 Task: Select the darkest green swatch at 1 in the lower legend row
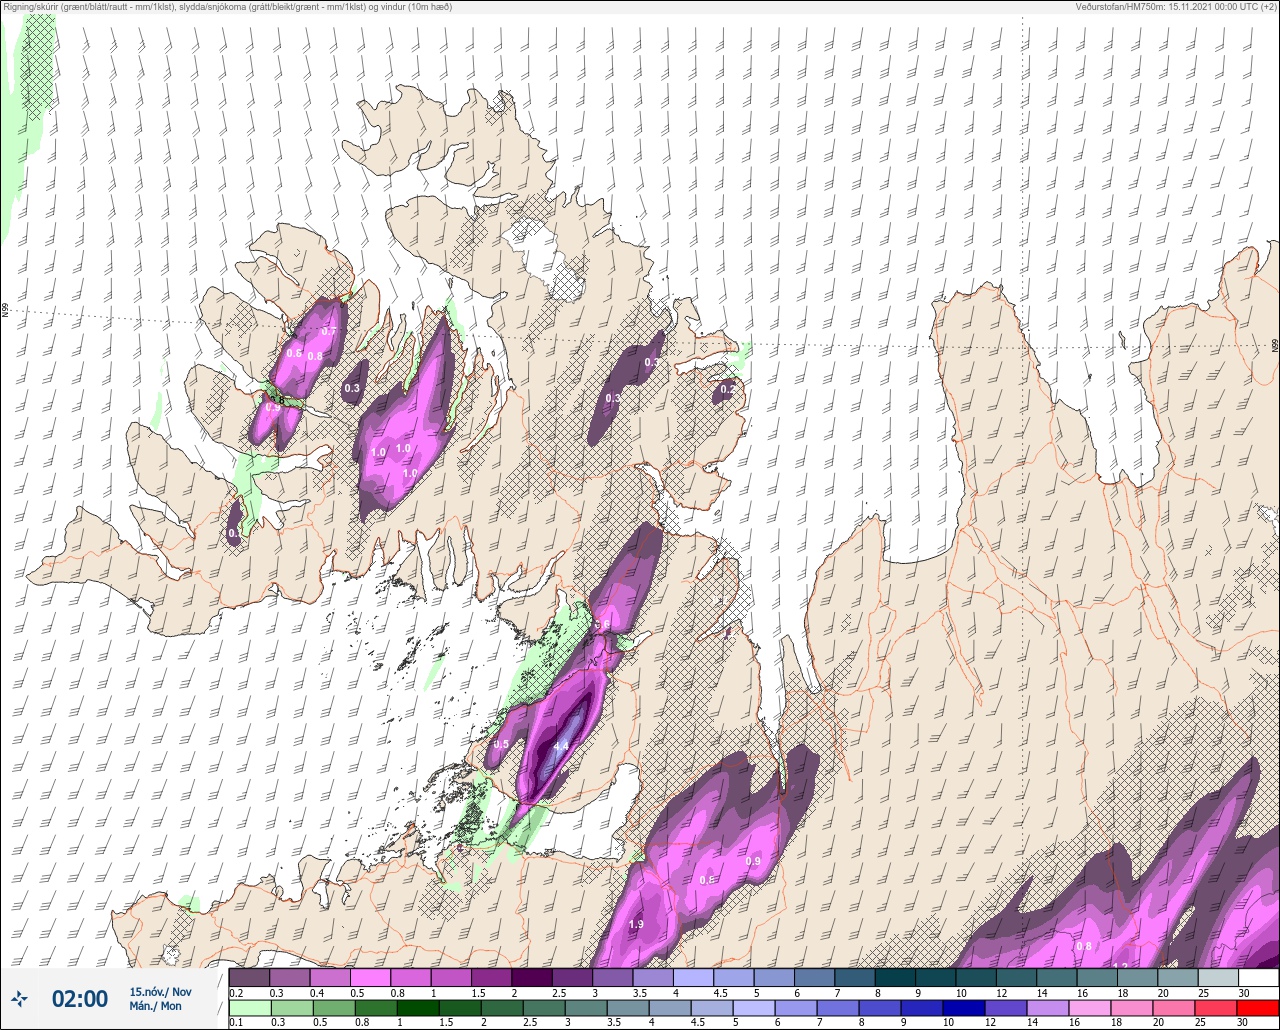coord(419,1007)
